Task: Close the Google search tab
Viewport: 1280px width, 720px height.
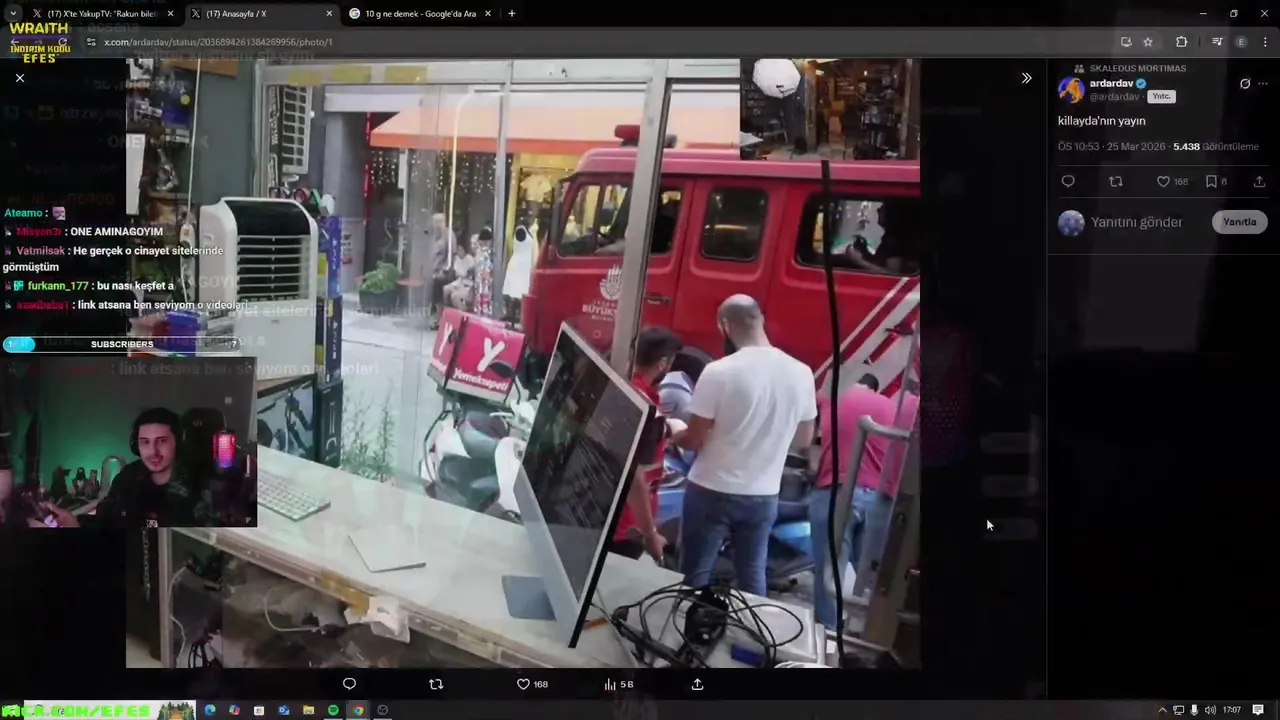Action: tap(487, 14)
